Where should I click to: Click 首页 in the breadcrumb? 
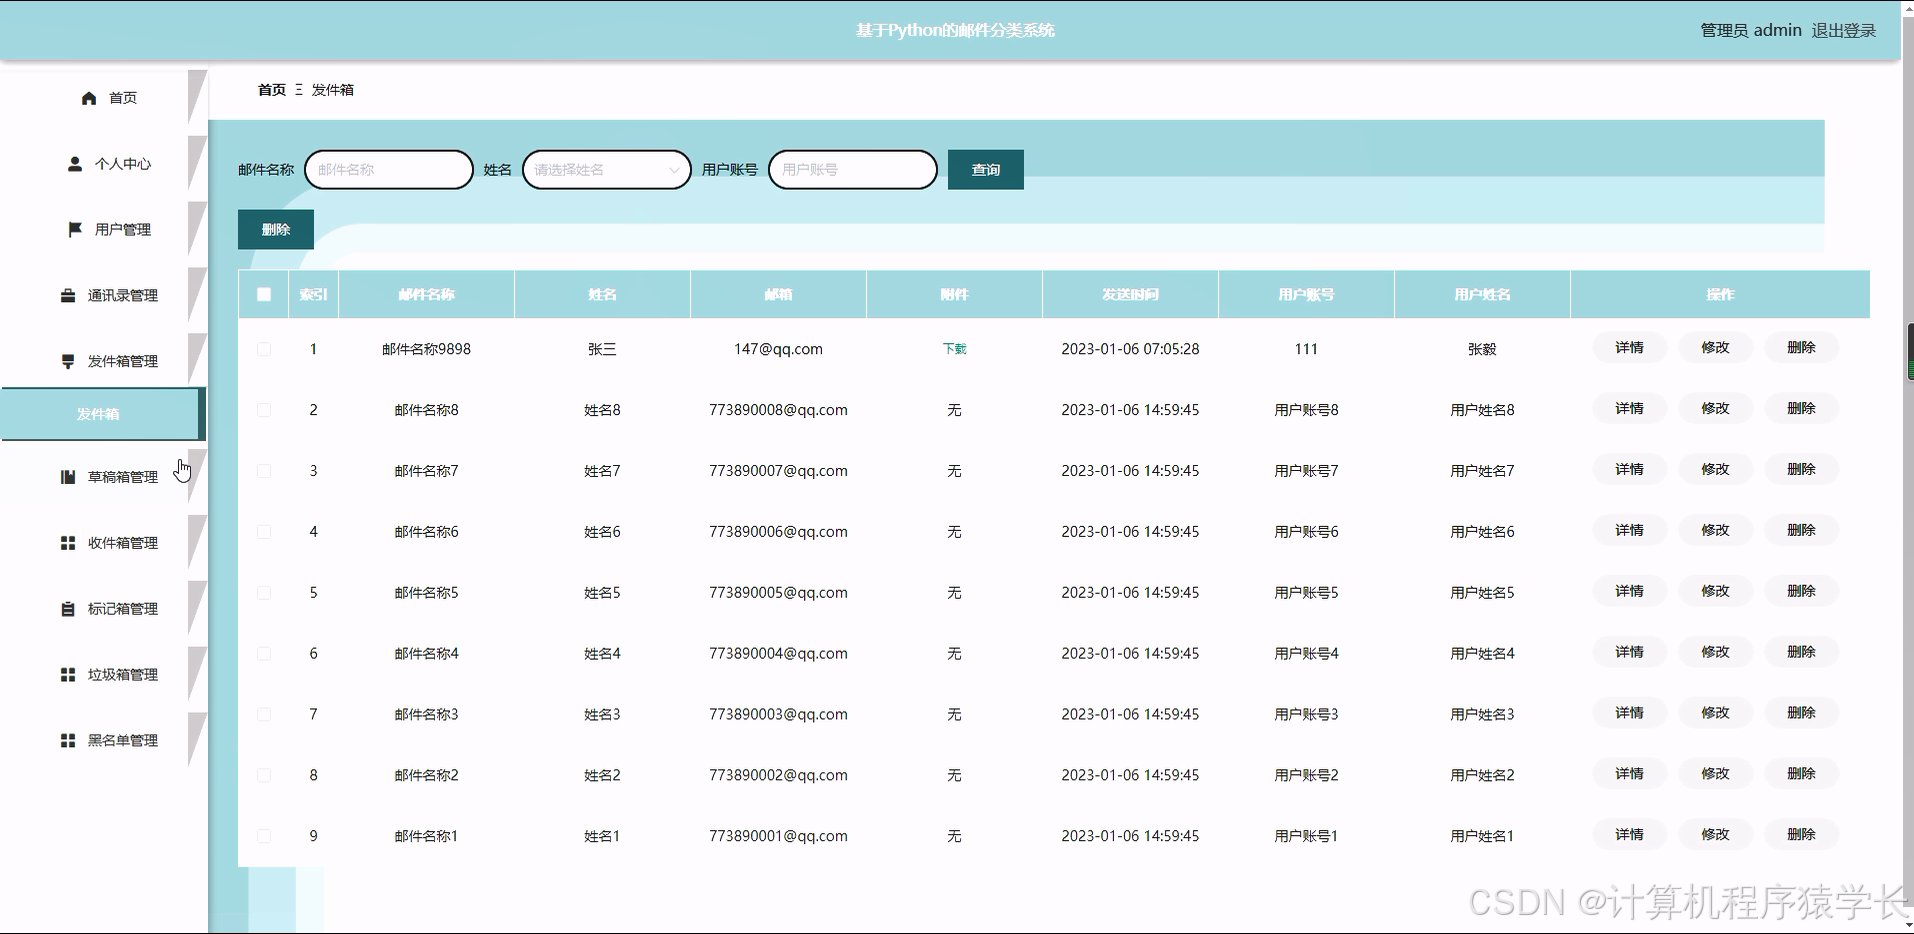point(272,90)
